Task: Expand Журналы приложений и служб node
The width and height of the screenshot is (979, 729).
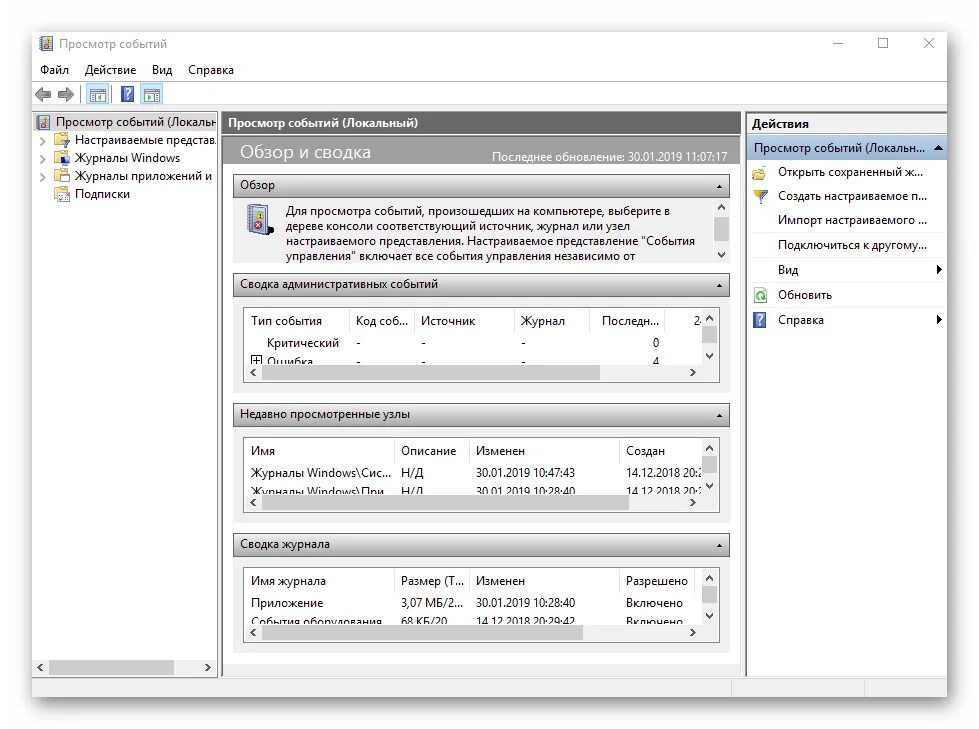Action: 42,177
